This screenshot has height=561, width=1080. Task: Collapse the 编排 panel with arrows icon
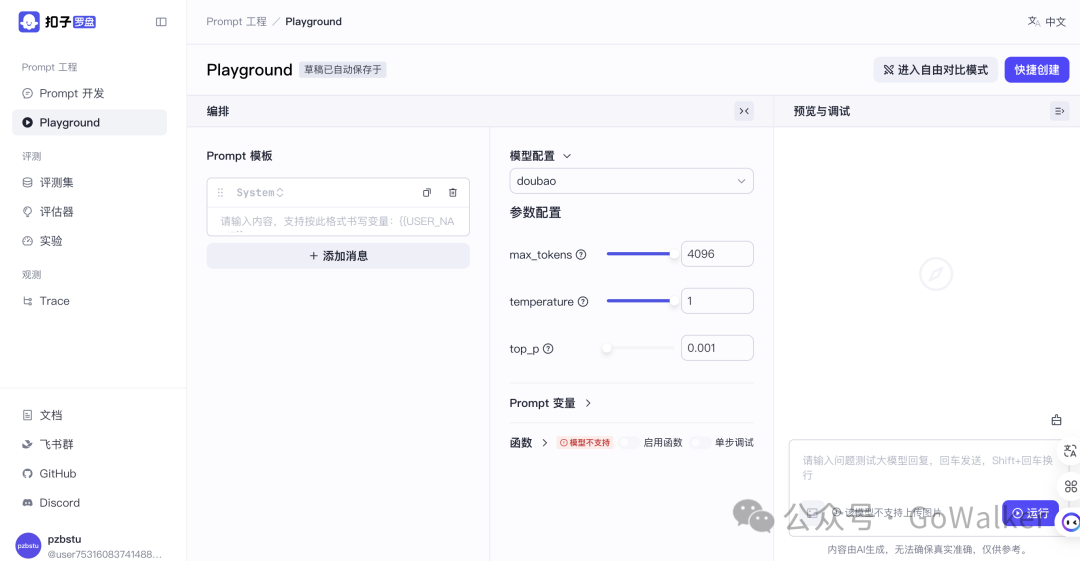click(x=744, y=111)
